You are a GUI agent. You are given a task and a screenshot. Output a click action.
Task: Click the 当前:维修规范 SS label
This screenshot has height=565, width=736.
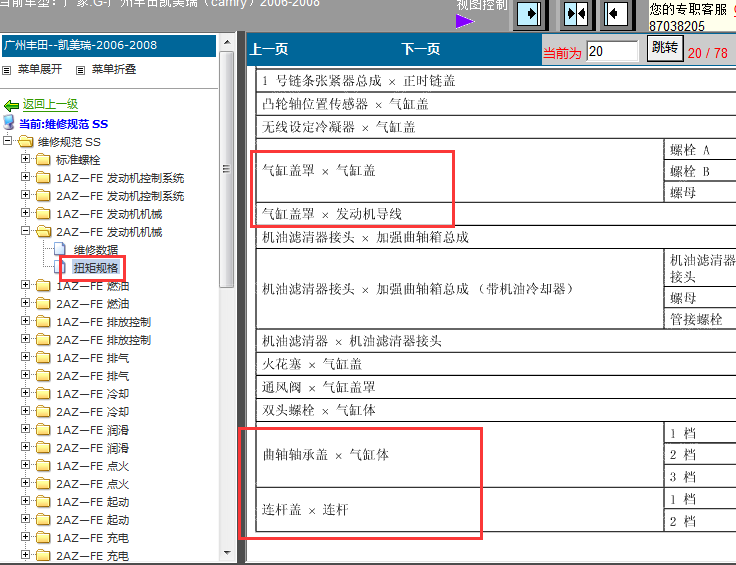point(63,124)
